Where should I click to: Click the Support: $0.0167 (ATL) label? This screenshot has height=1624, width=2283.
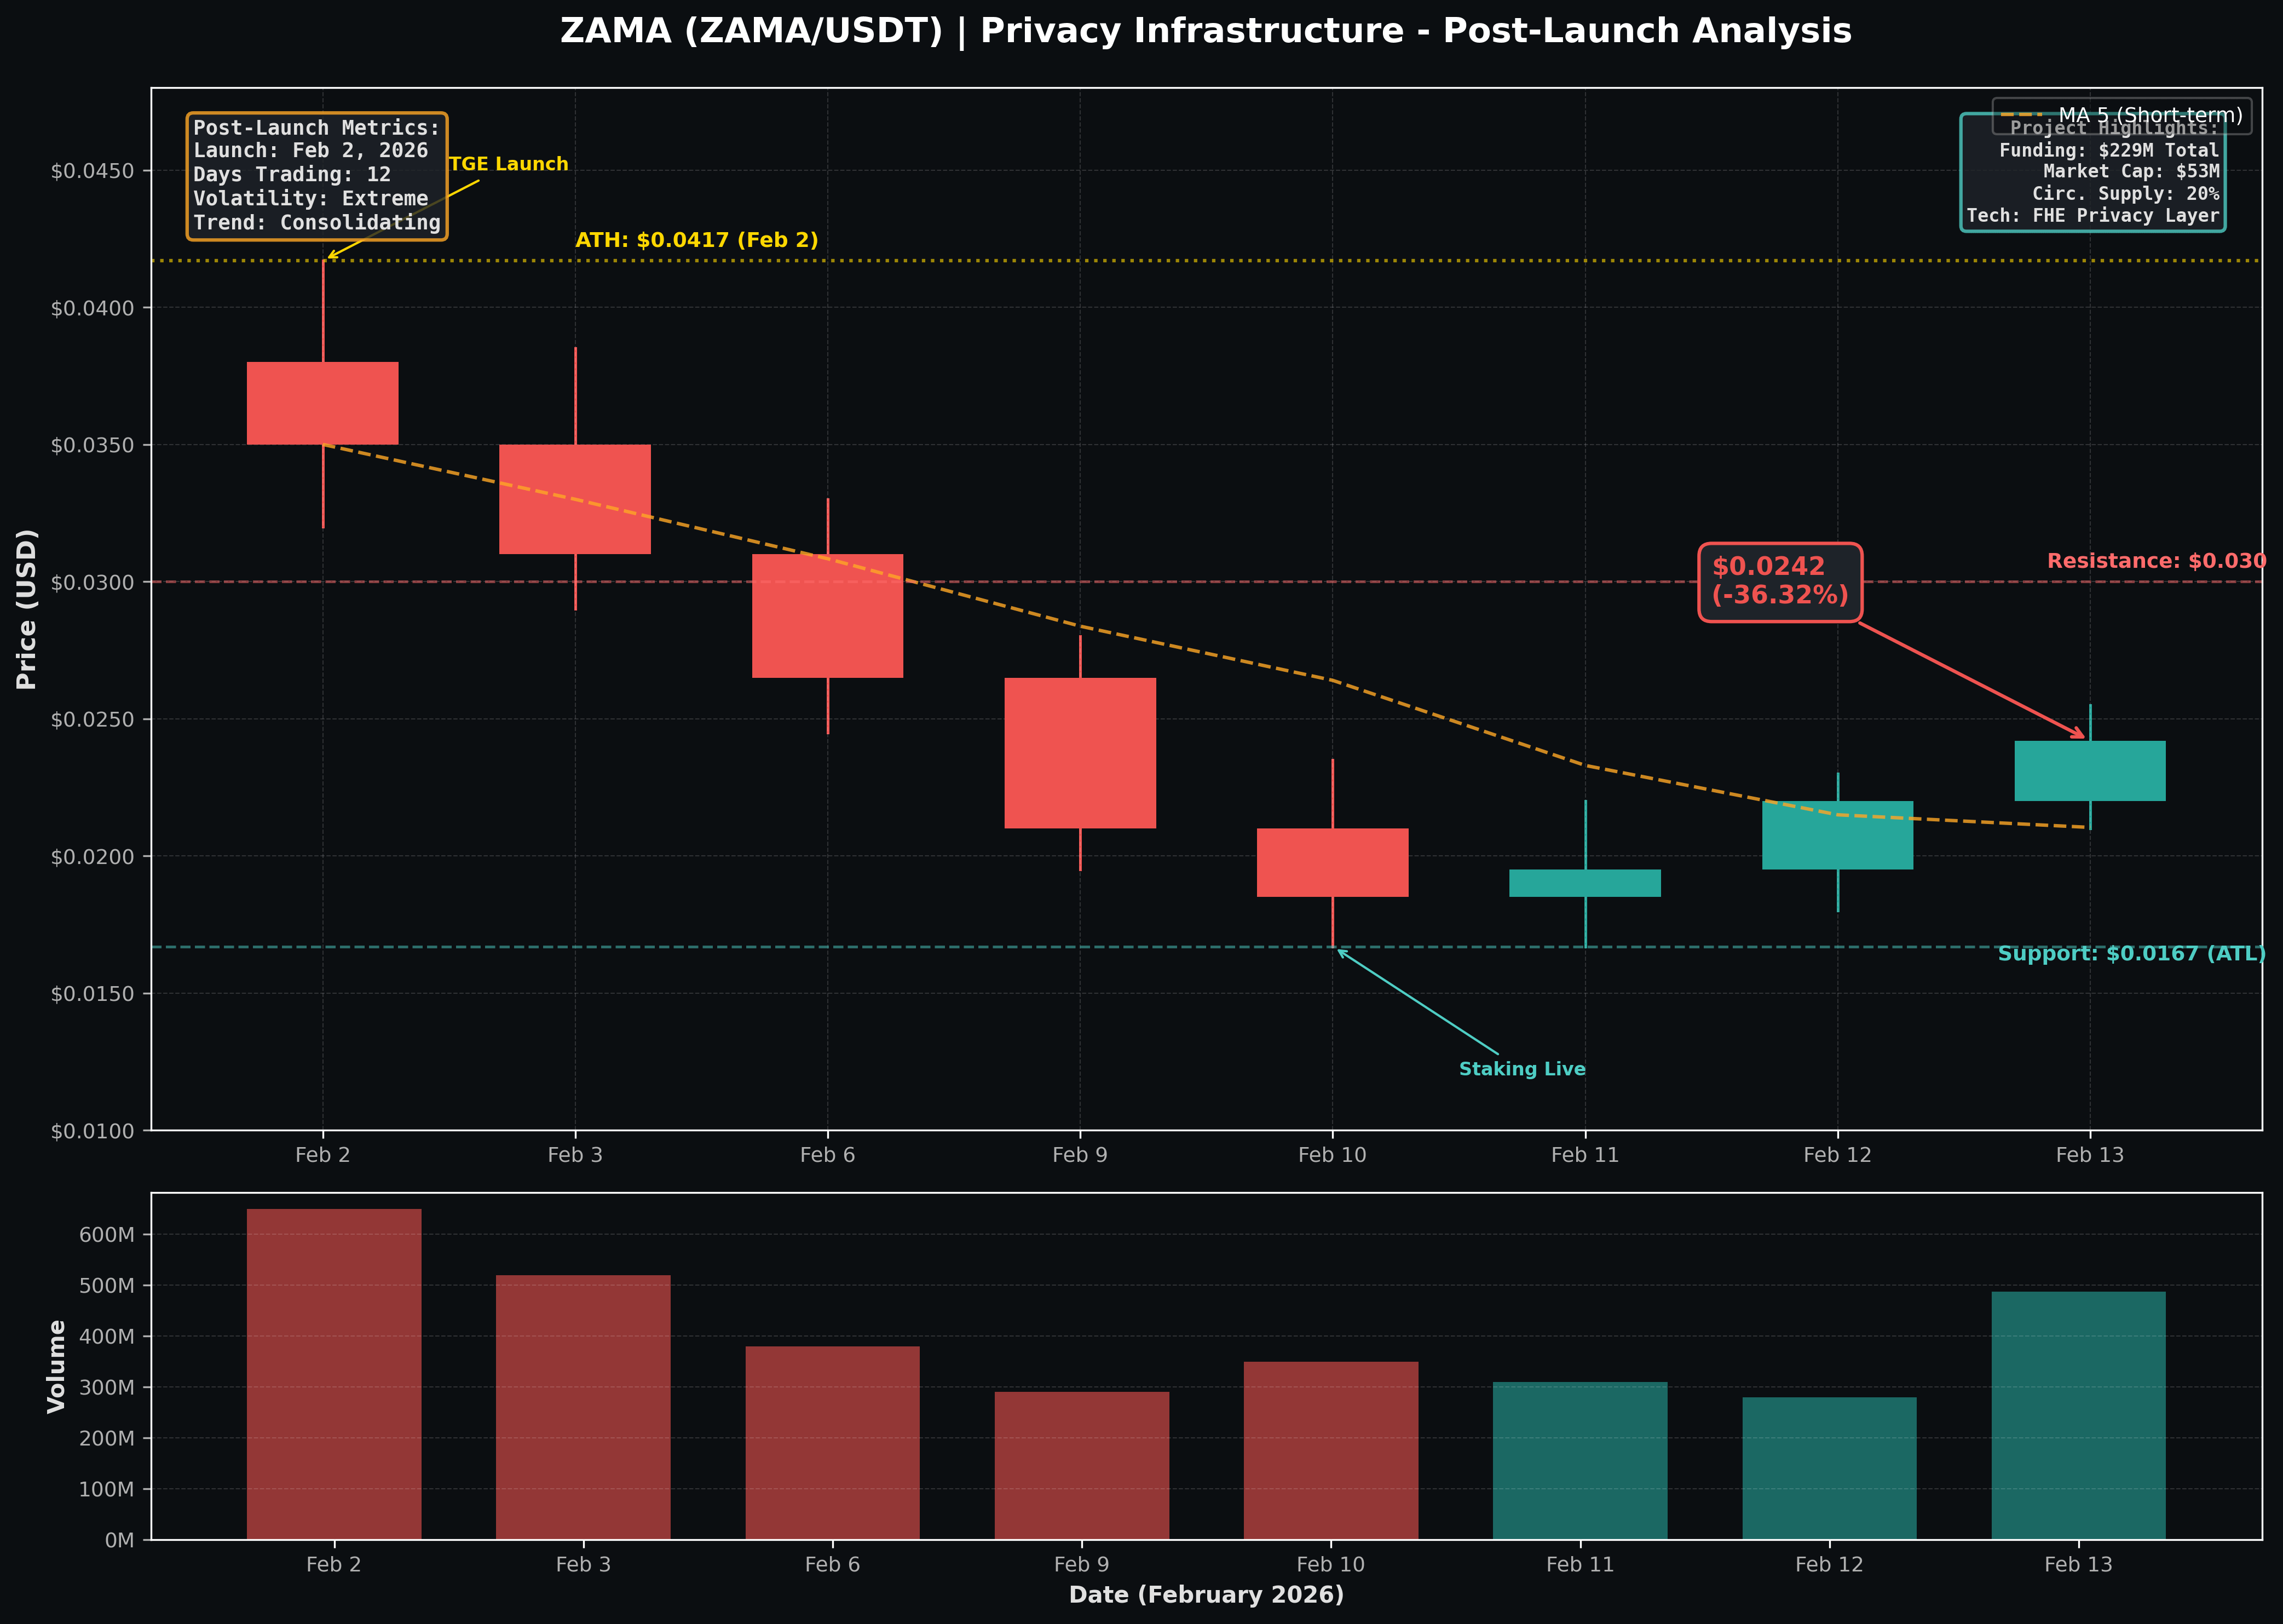(2131, 954)
